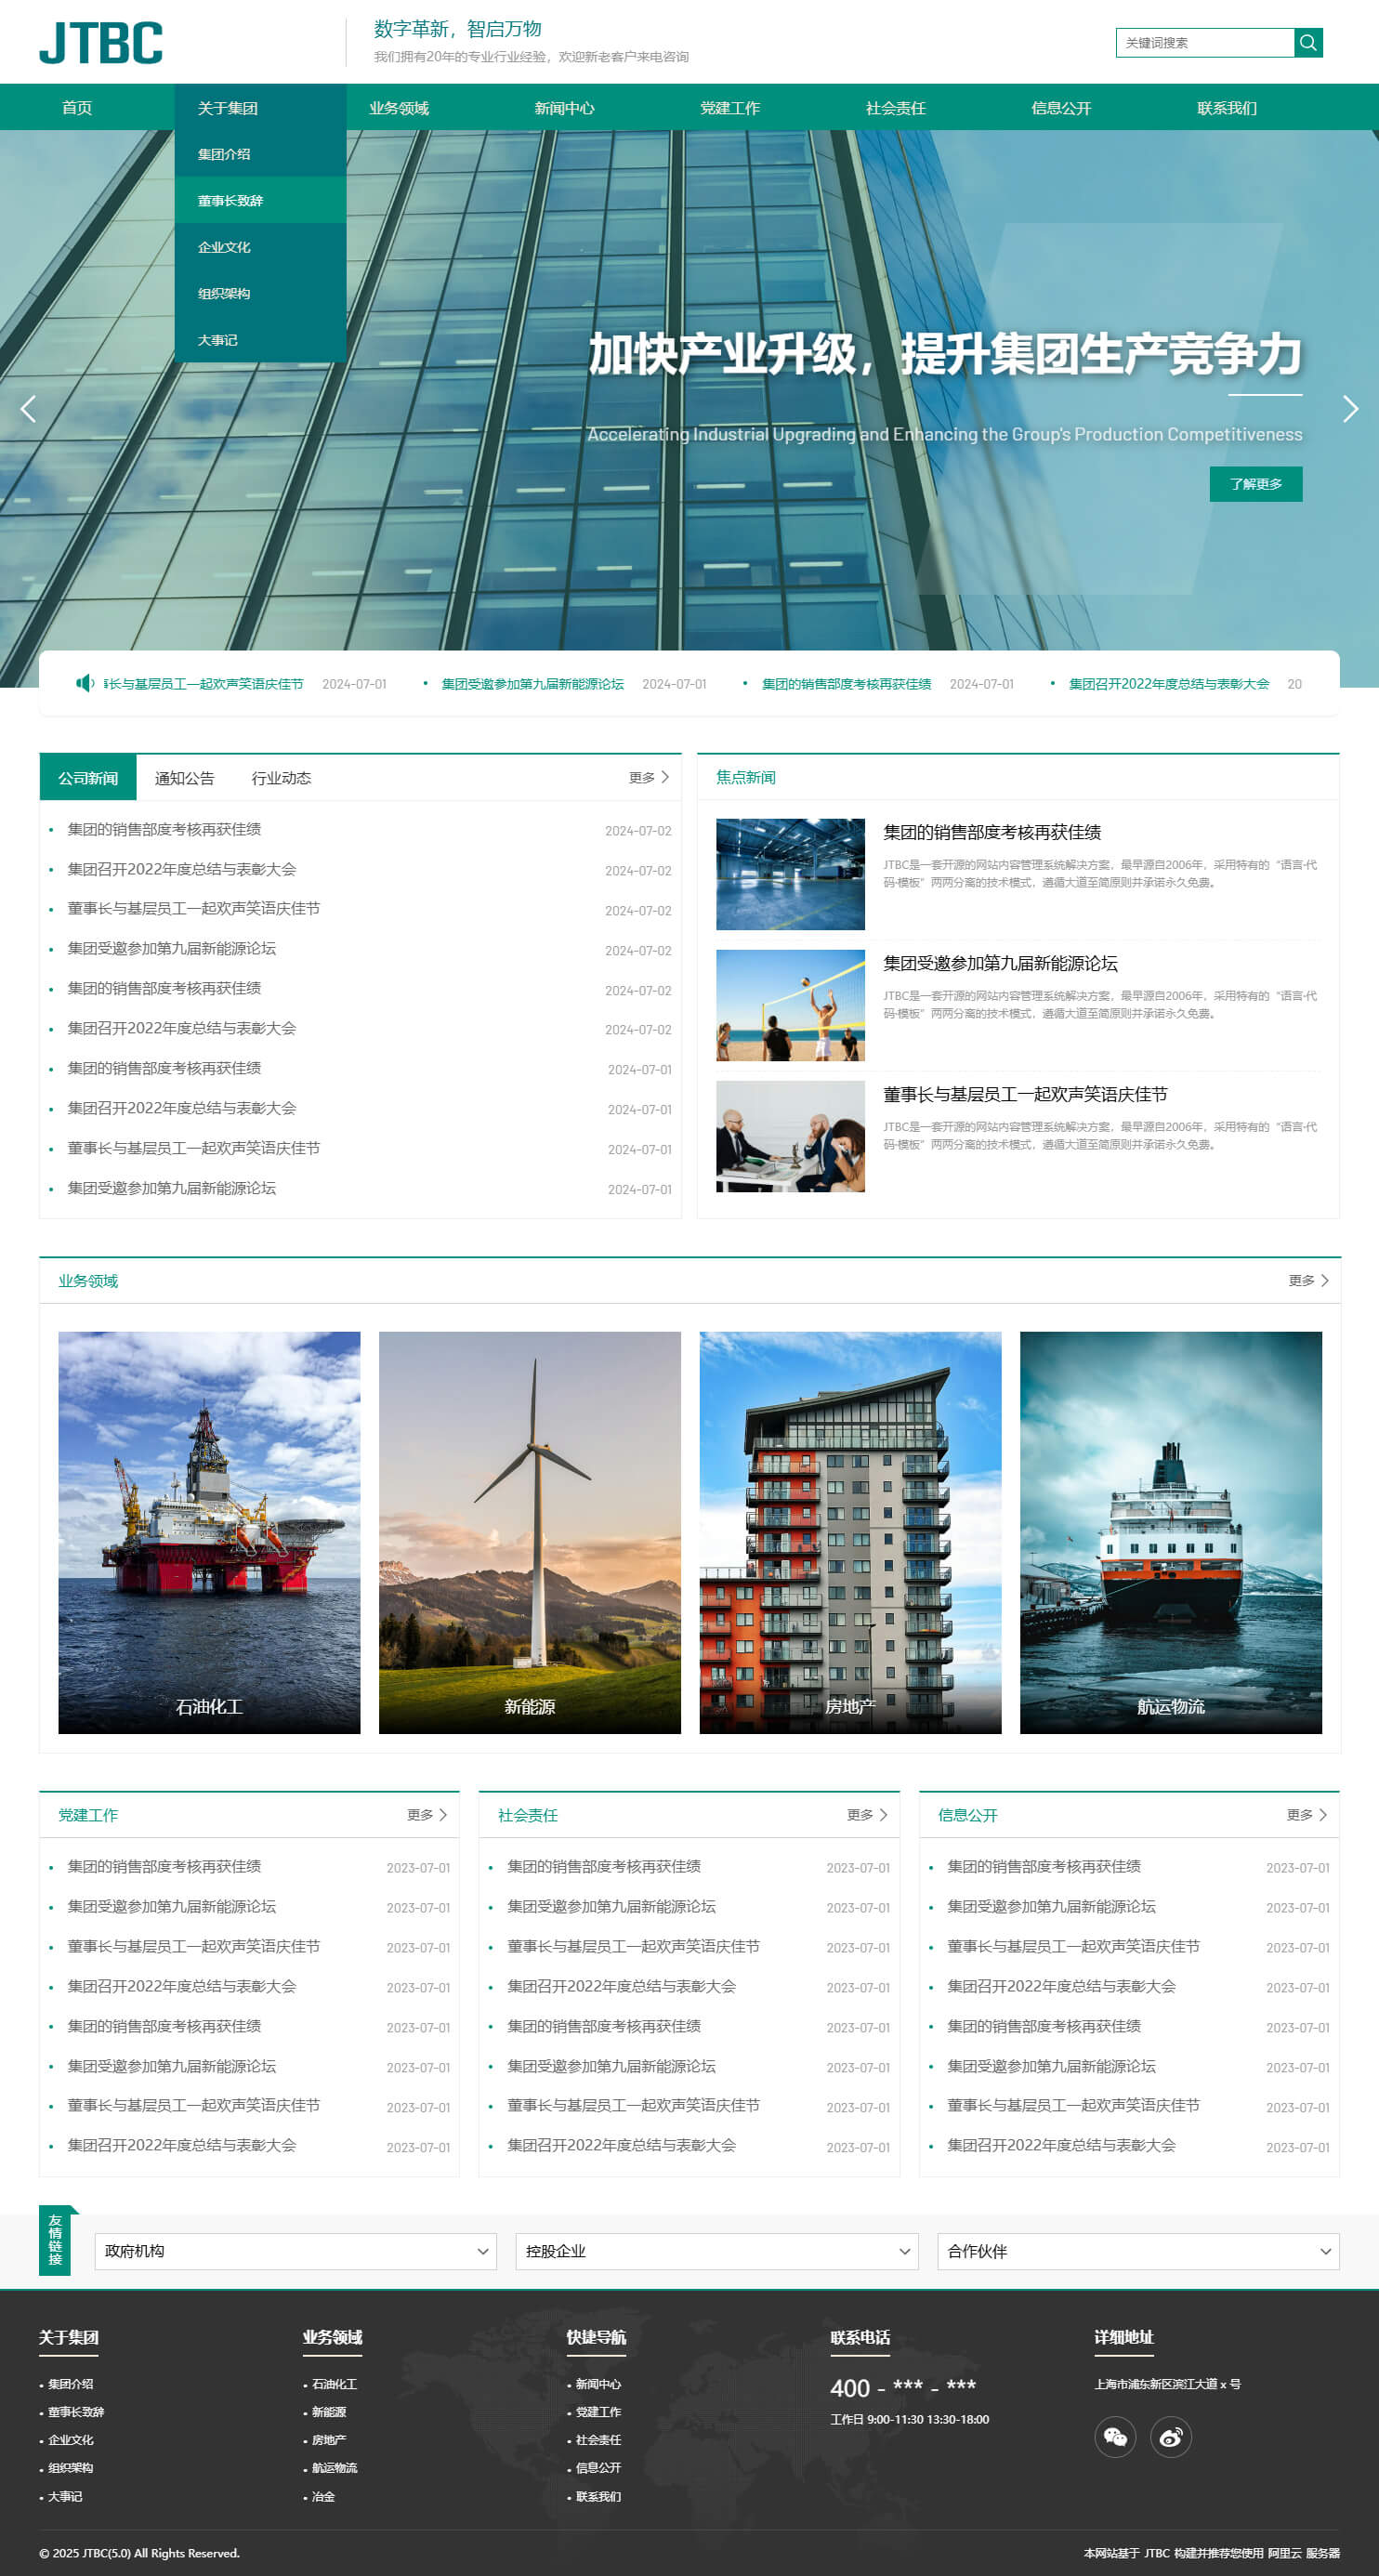Open the WeChat icon in footer
Viewport: 1379px width, 2576px height.
(x=1114, y=2437)
